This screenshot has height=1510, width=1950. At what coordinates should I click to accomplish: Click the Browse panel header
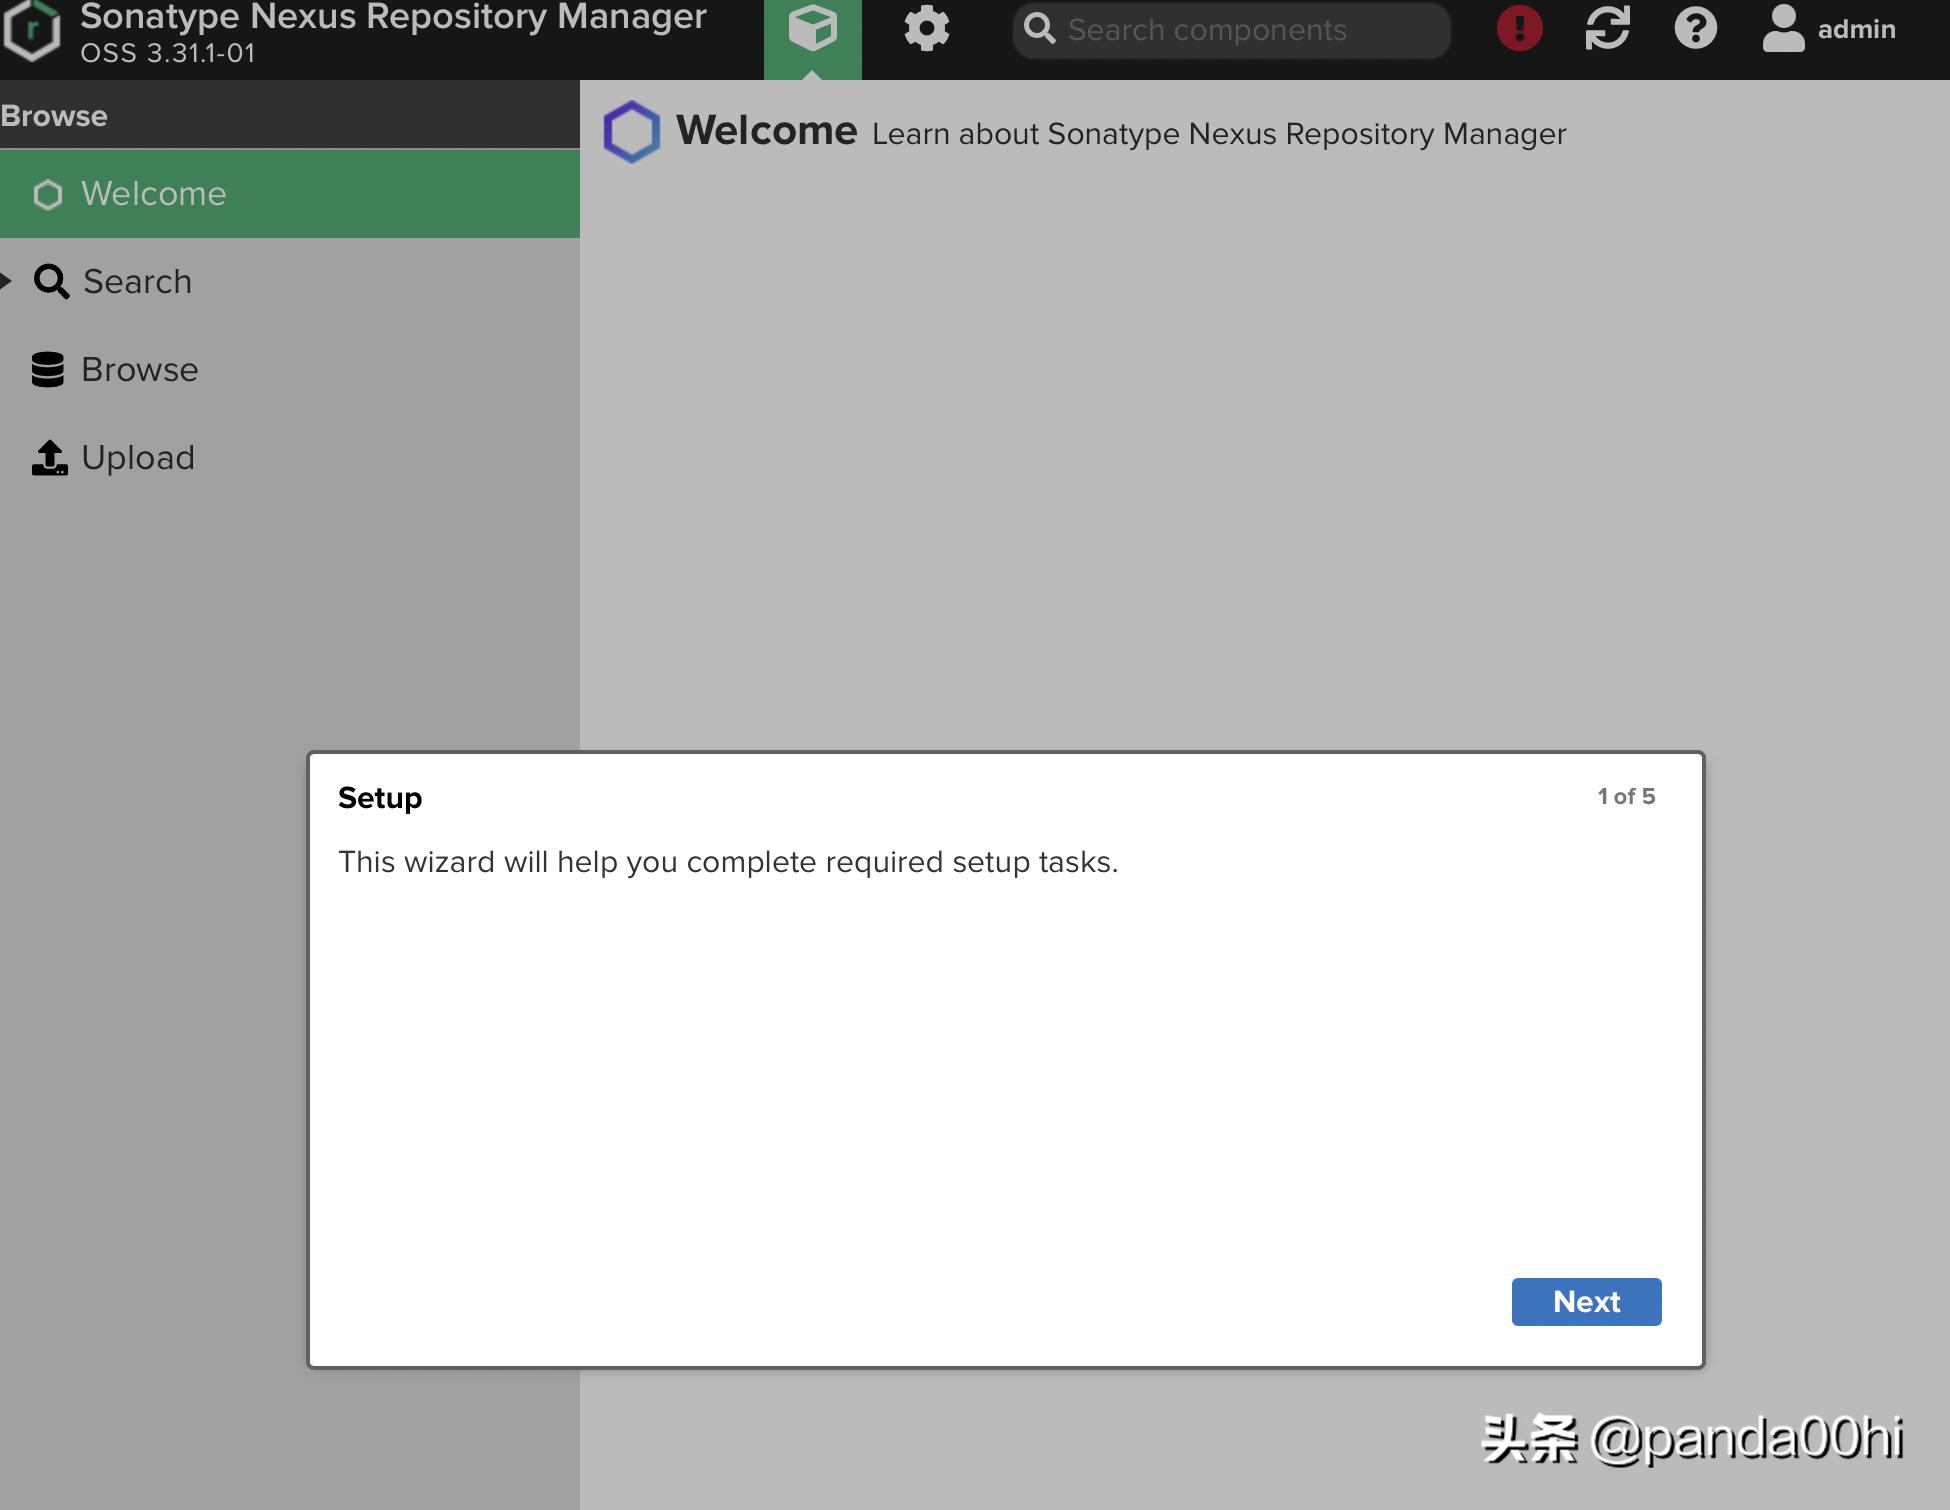click(54, 116)
